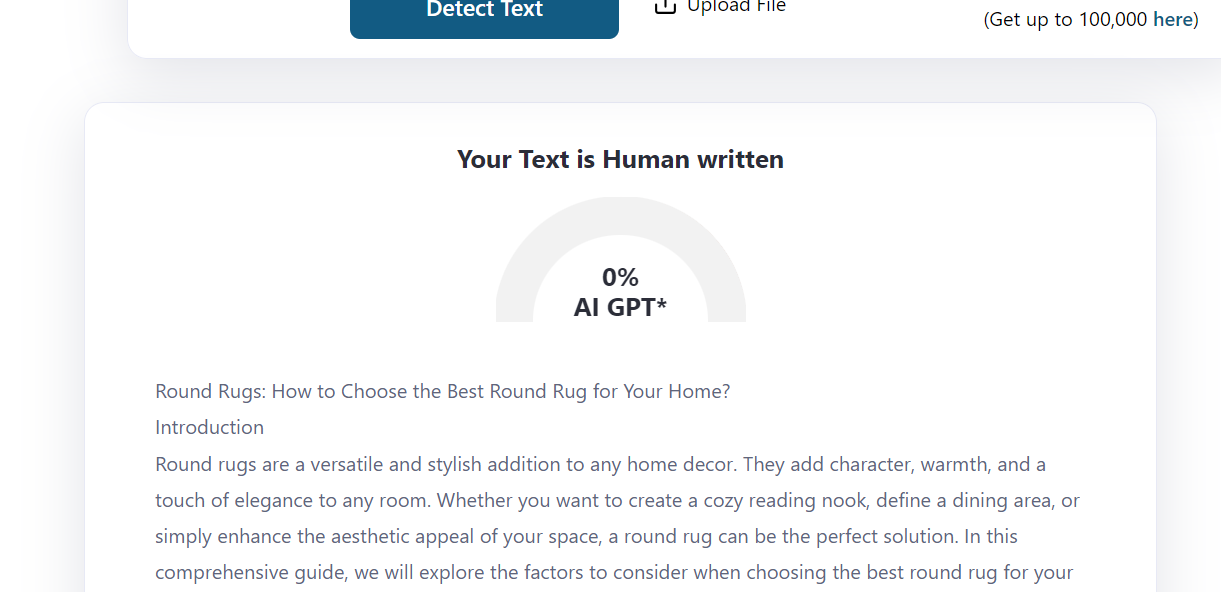Click the Detect Text button

(484, 12)
